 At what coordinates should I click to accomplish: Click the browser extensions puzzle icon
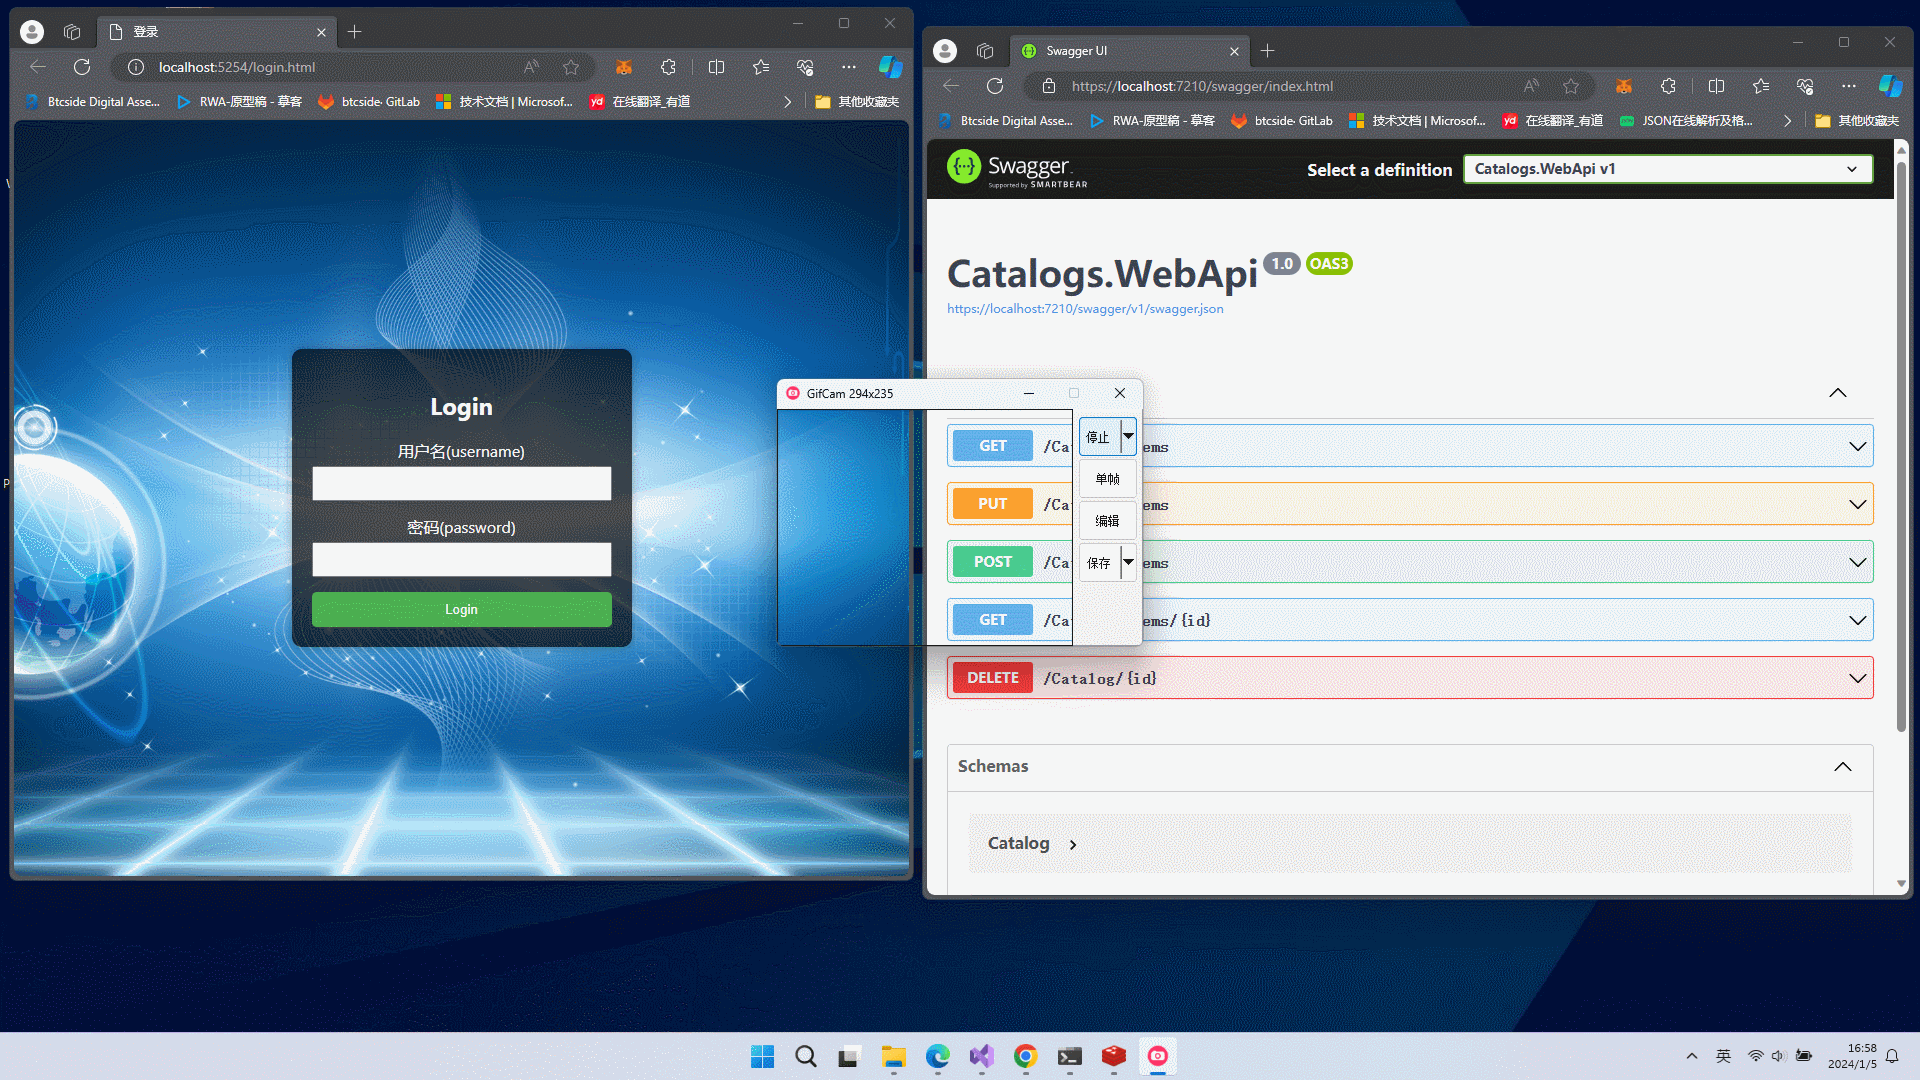tap(1668, 86)
